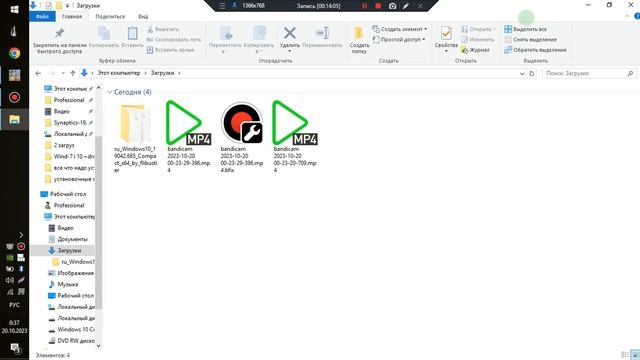The width and height of the screenshot is (640, 360).
Task: Click Закрепить на панели быстрого доступа pin icon
Action: 60,33
